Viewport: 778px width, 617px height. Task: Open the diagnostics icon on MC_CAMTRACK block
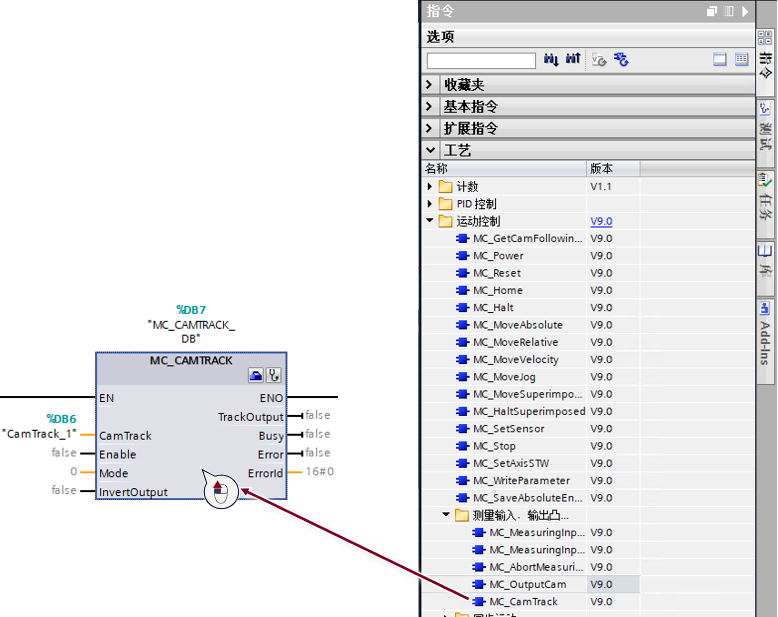(x=274, y=375)
